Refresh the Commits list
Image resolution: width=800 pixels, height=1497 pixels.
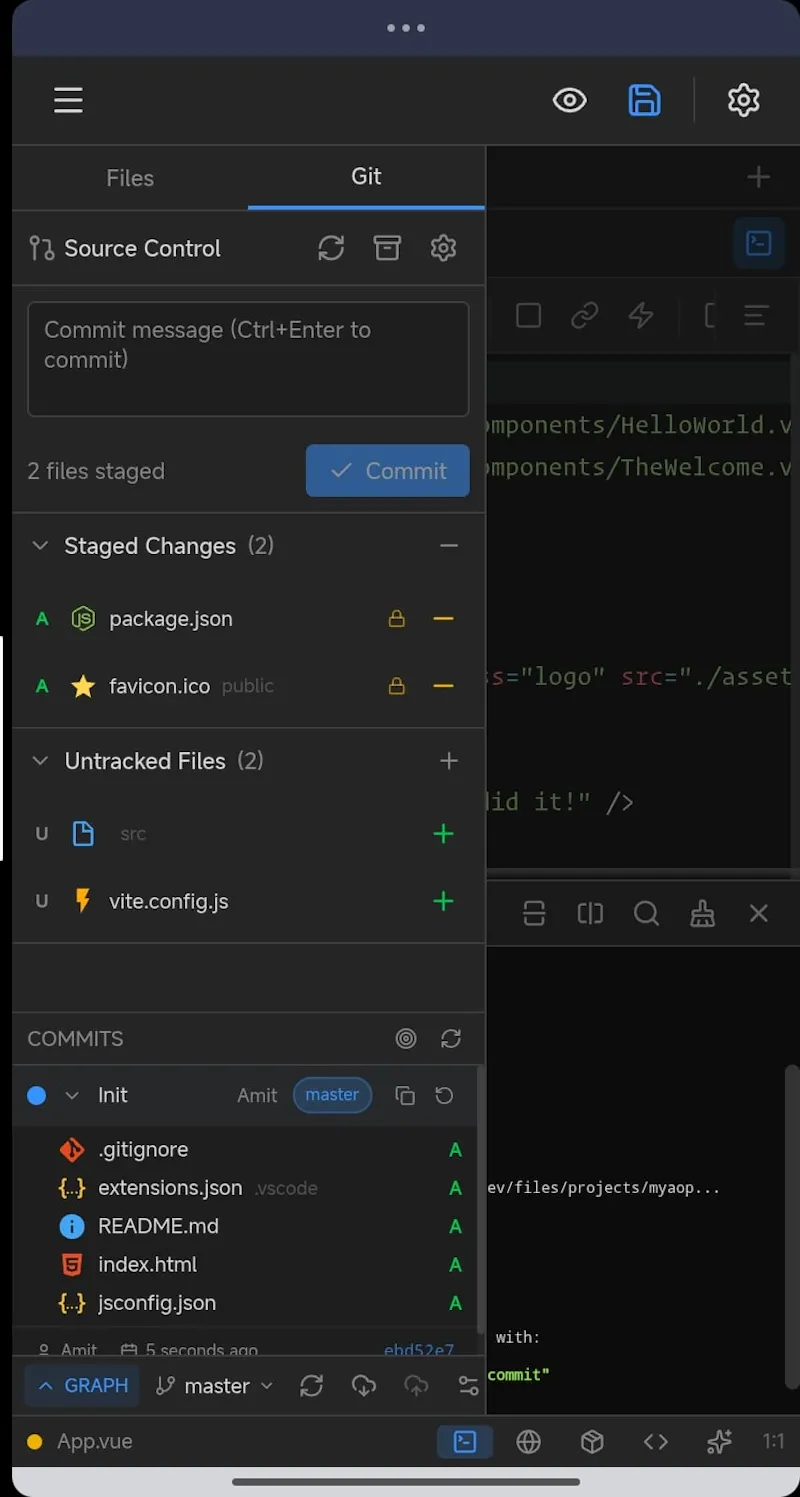click(451, 1039)
